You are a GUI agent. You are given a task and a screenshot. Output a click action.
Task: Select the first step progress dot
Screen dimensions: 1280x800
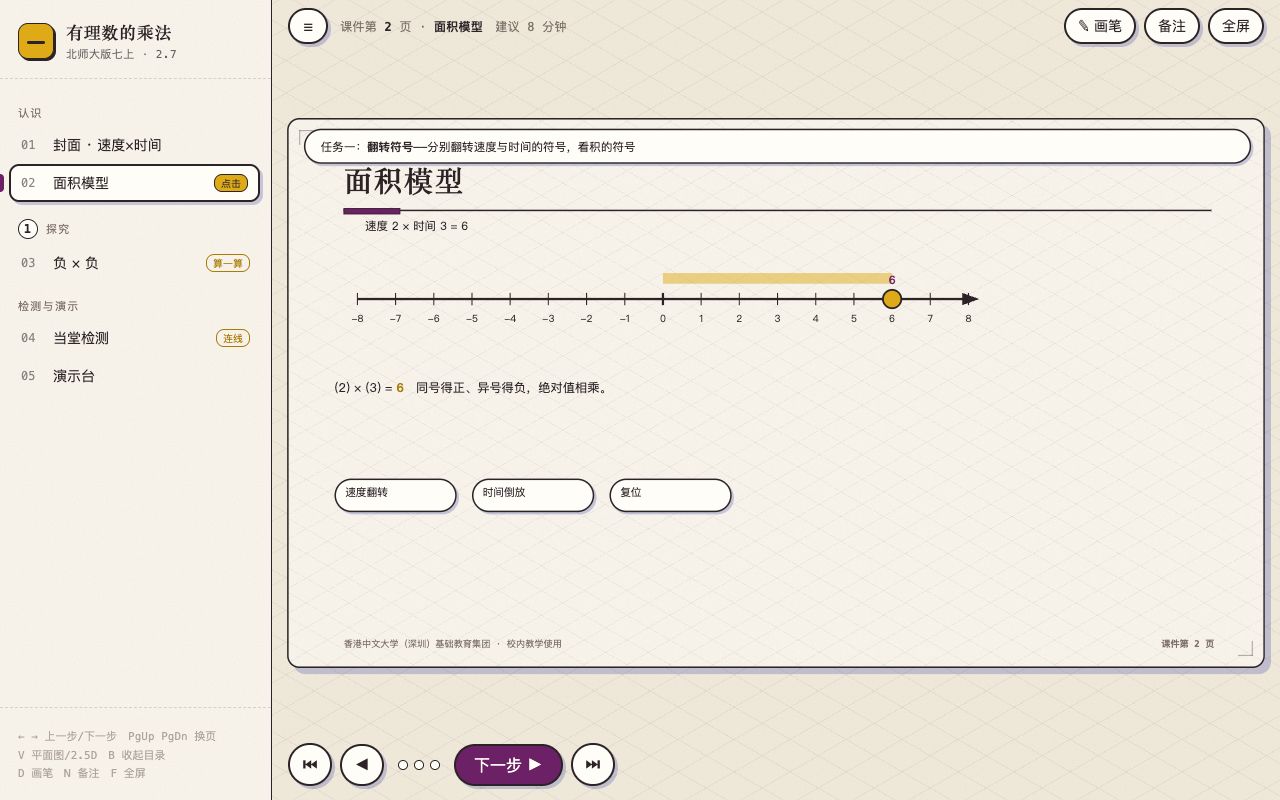(x=403, y=765)
